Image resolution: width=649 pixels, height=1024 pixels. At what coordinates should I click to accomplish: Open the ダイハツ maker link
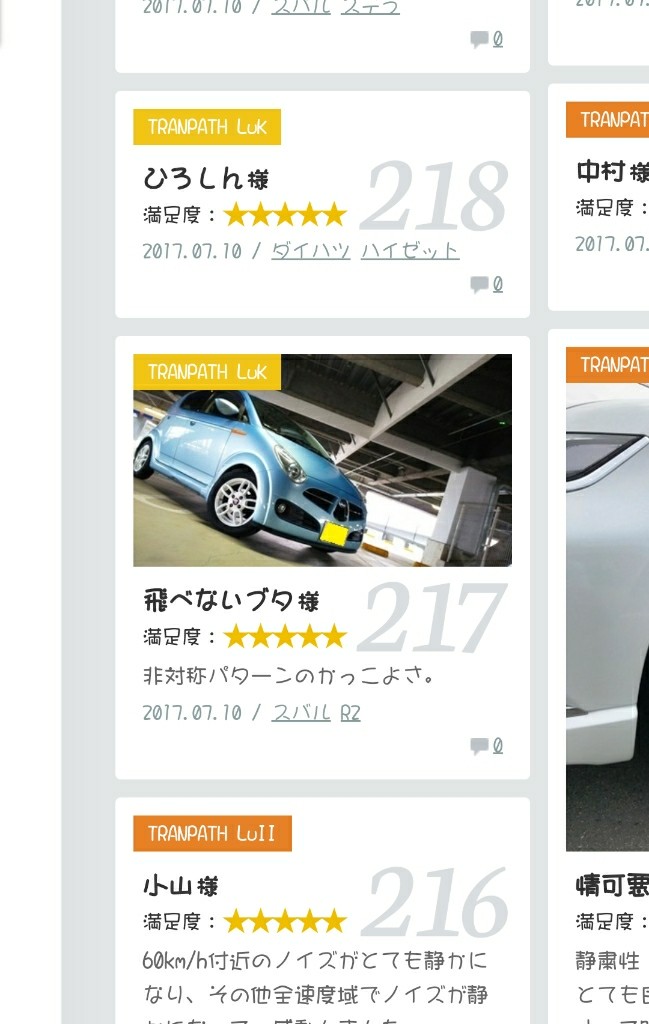[x=311, y=251]
